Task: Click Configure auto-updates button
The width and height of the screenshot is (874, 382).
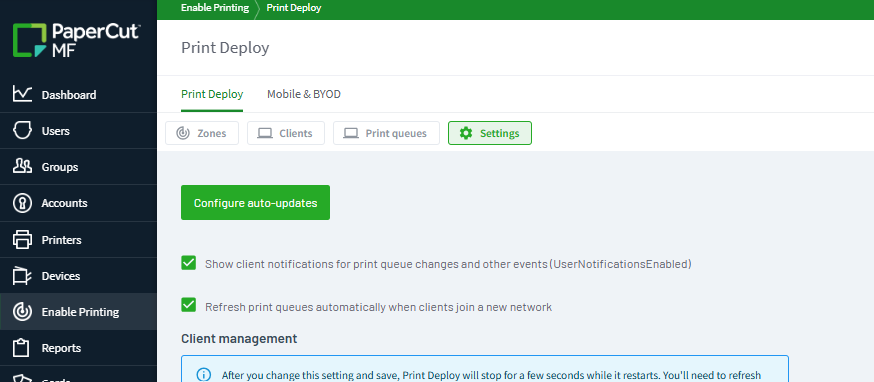Action: (x=255, y=202)
